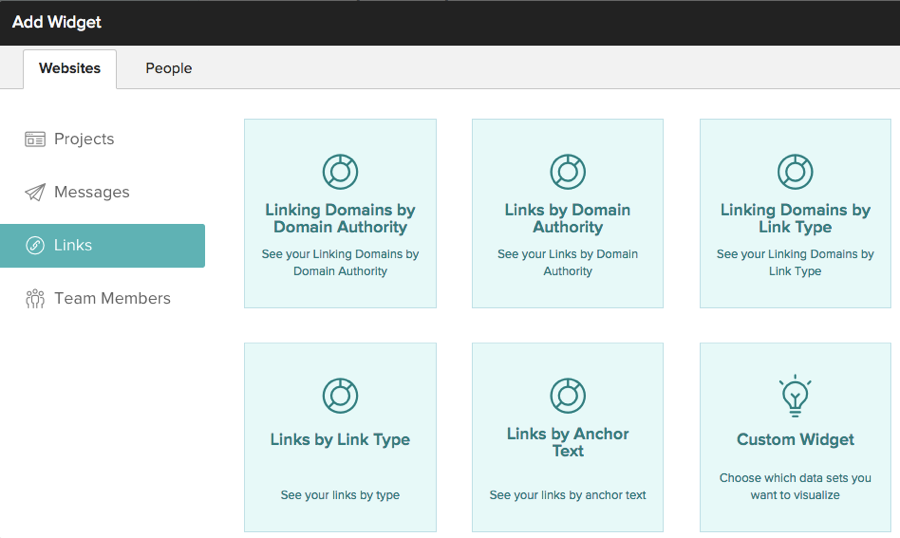The width and height of the screenshot is (900, 538).
Task: Click donut chart icon above Links by Link Type
Action: (x=340, y=396)
